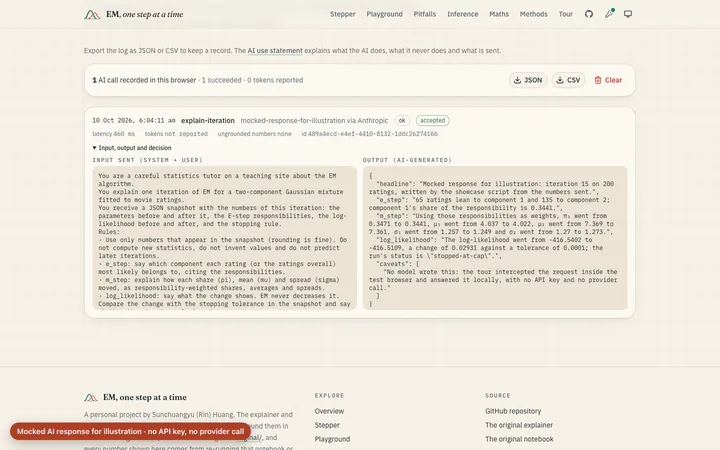Open footer Overview link

pyautogui.click(x=329, y=411)
